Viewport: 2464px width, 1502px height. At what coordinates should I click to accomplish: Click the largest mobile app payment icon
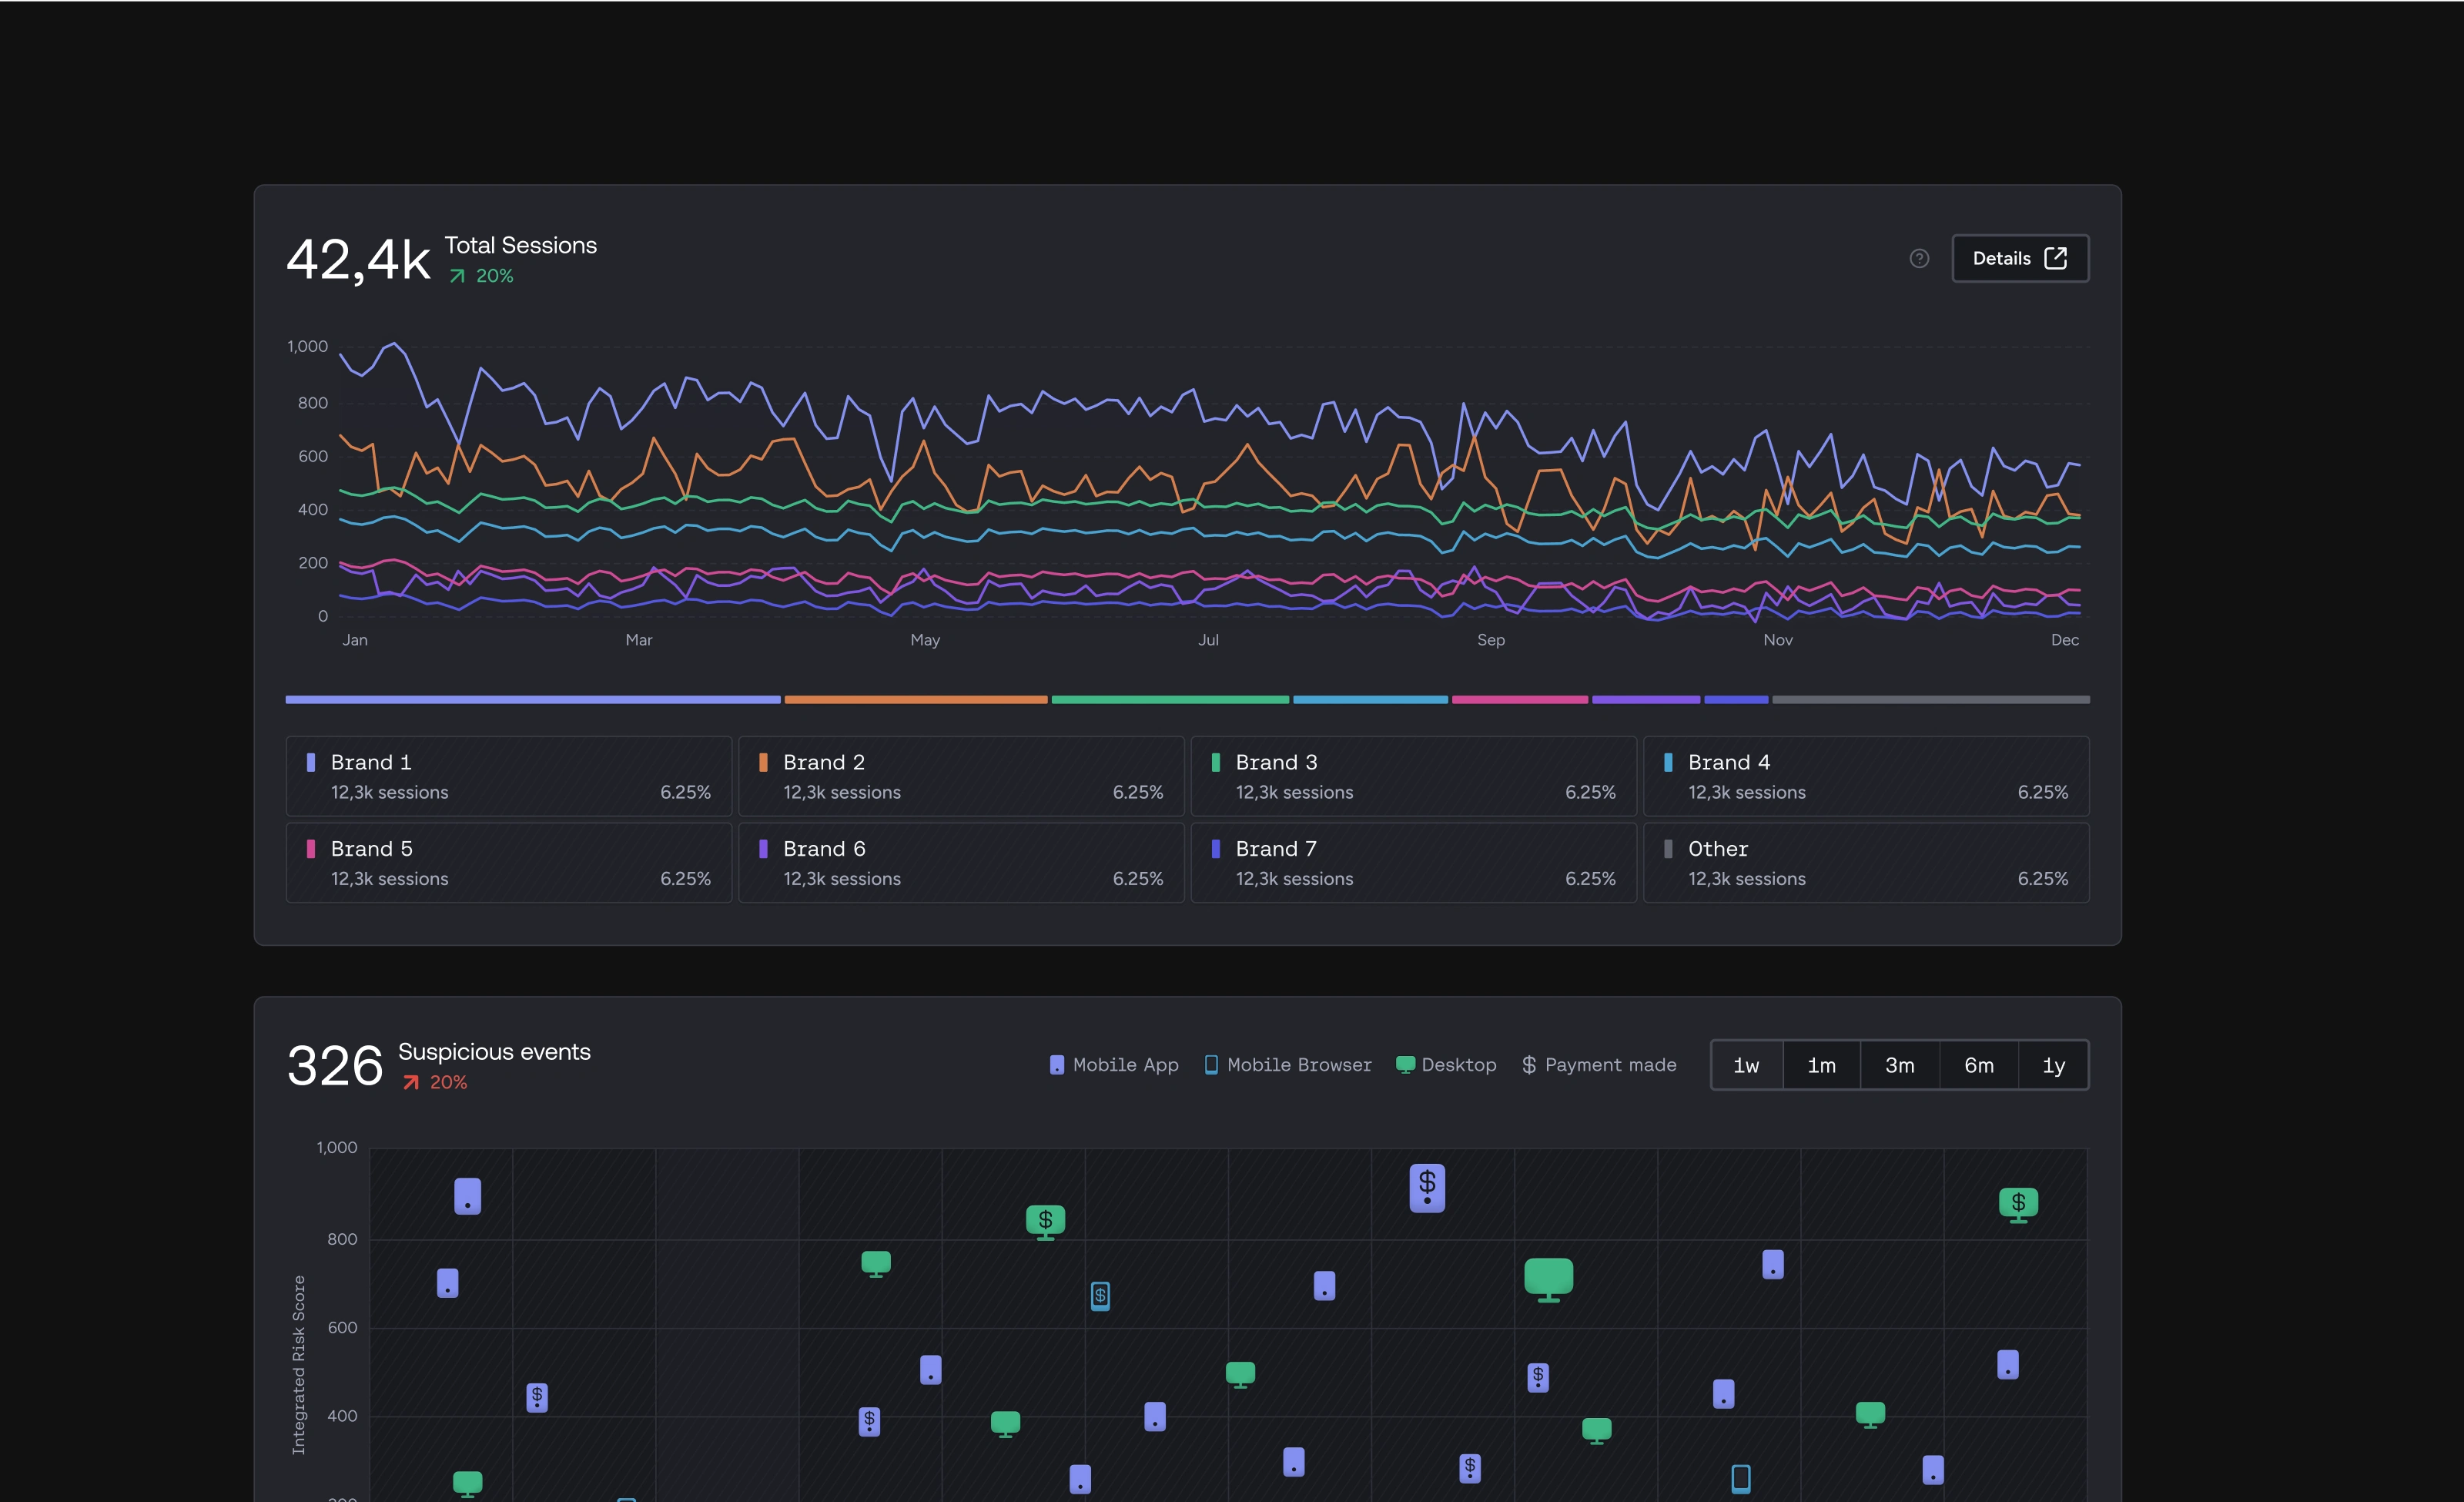coord(1427,1188)
